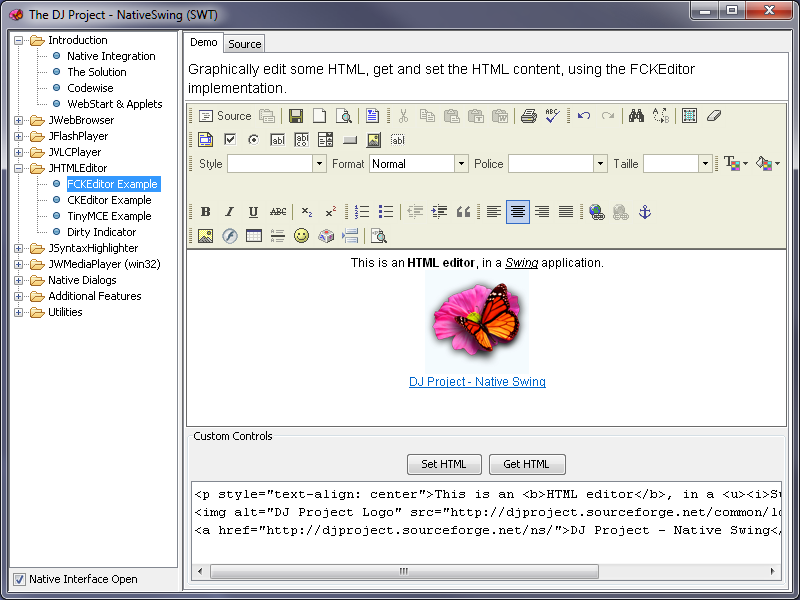Insert radio button form element from toolbar
800x600 pixels.
coord(254,140)
